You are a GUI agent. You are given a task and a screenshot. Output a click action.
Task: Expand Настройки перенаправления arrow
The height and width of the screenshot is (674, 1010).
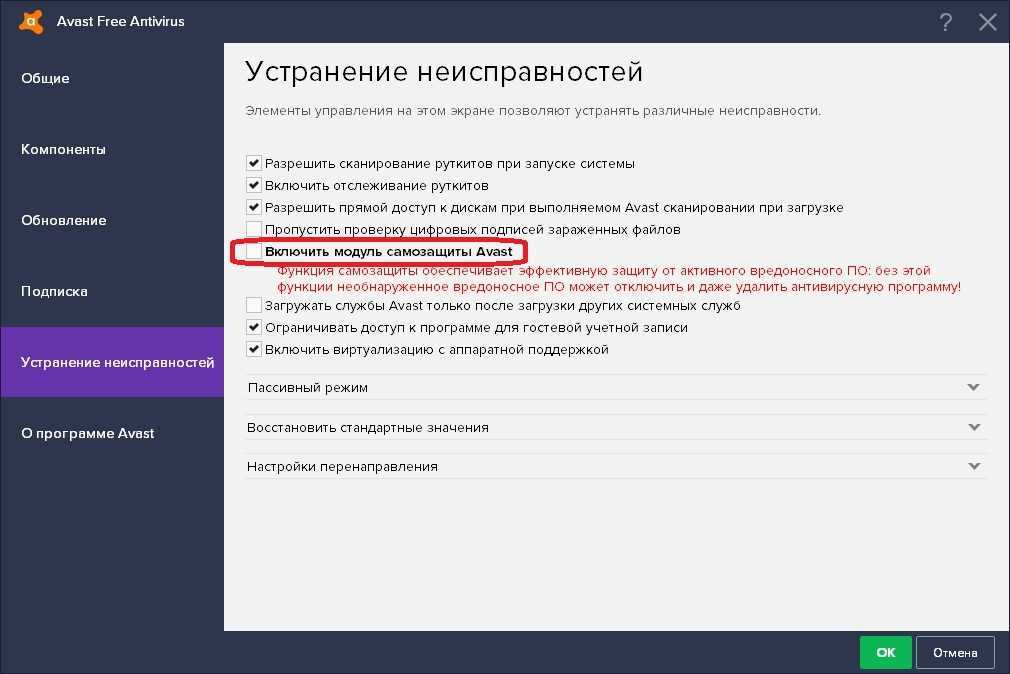pos(974,466)
